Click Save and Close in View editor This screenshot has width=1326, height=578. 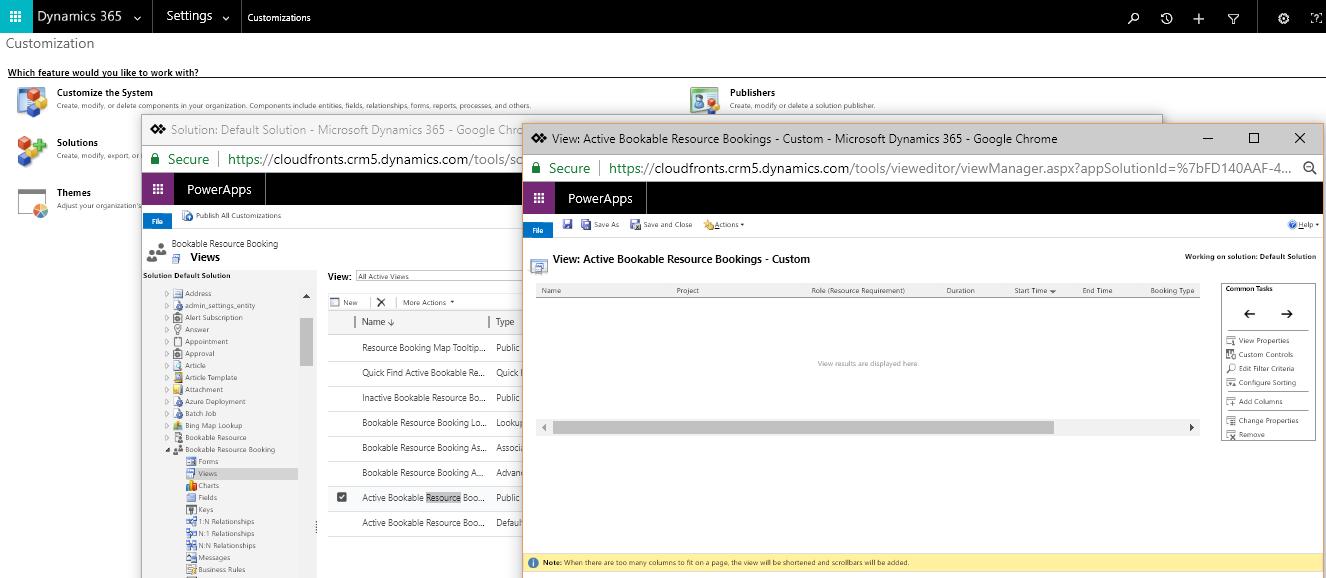pos(661,225)
